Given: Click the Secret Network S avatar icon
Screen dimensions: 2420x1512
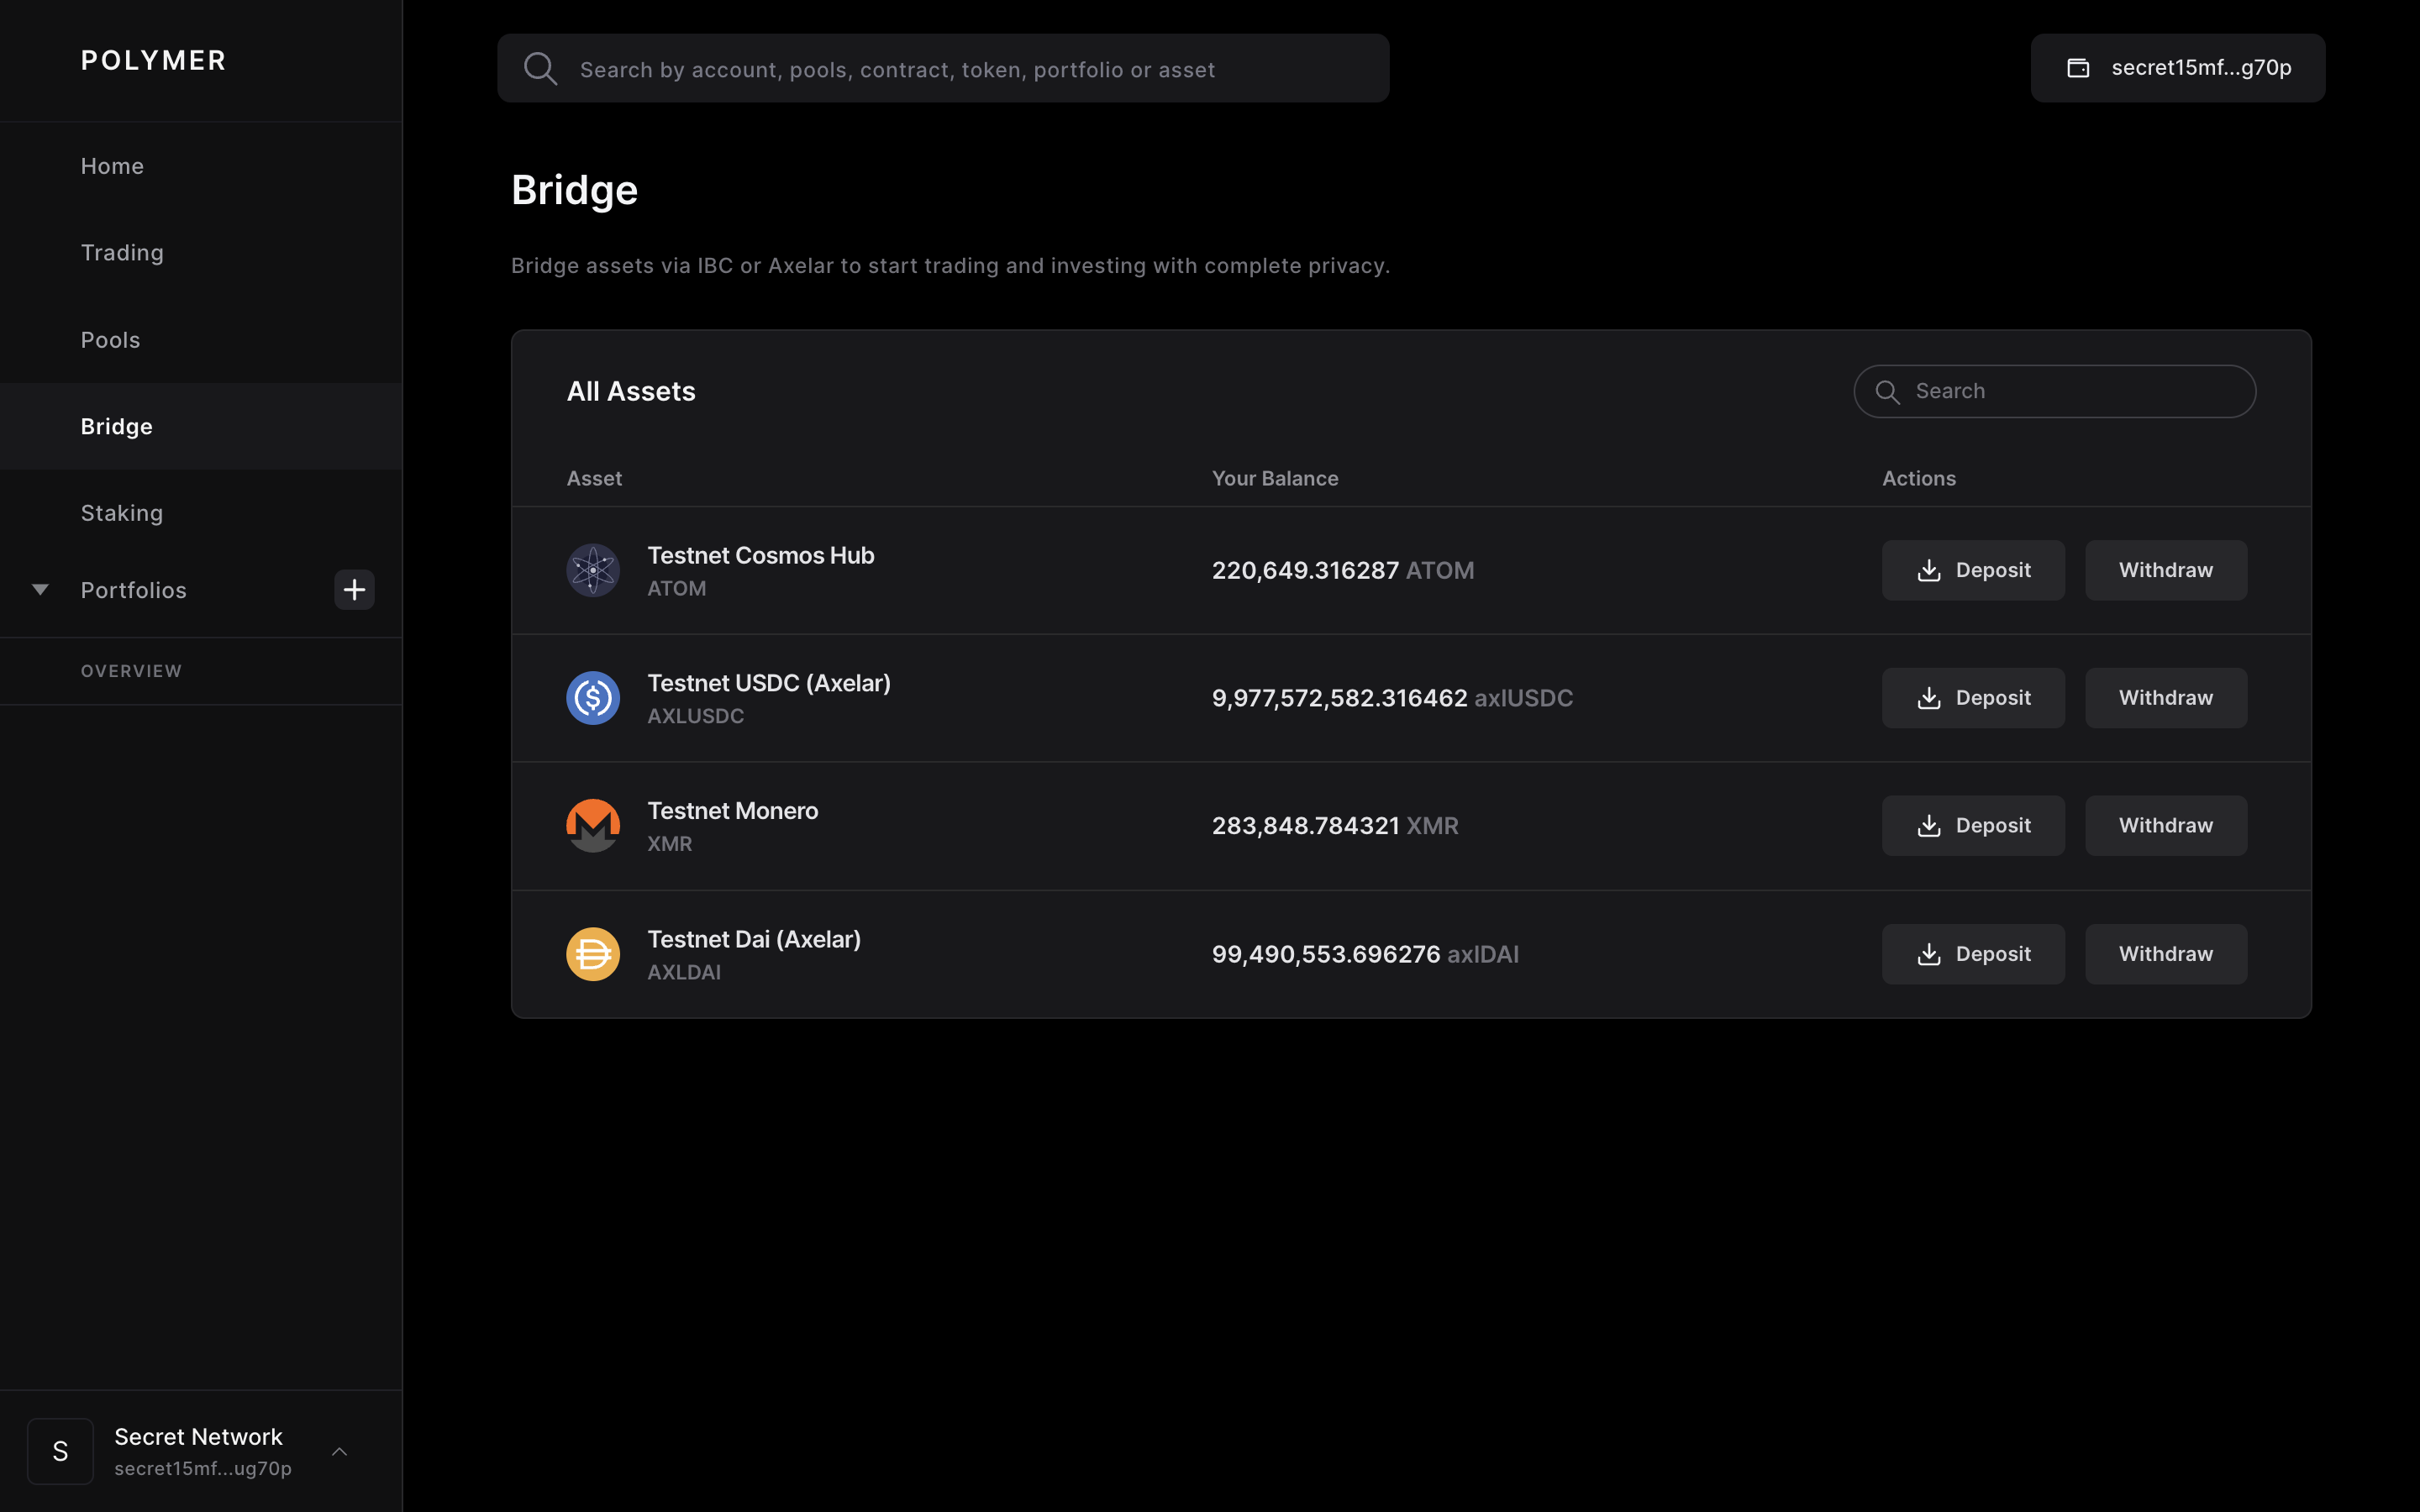Looking at the screenshot, I should (x=60, y=1451).
